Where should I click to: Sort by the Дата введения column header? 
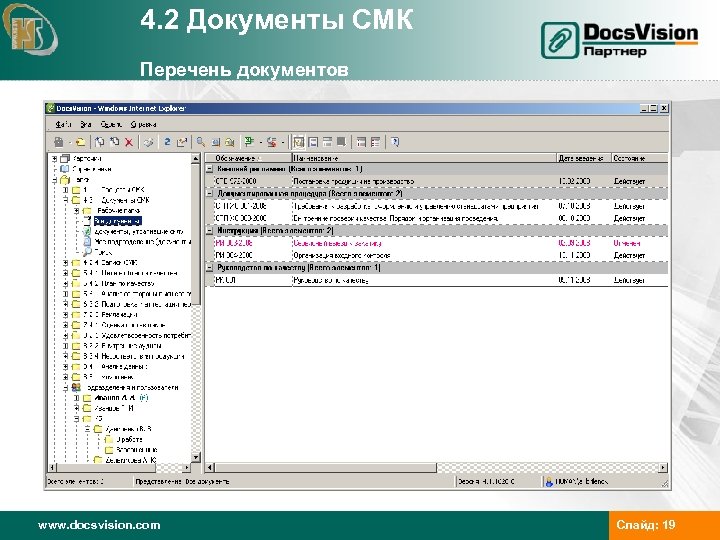pos(584,158)
